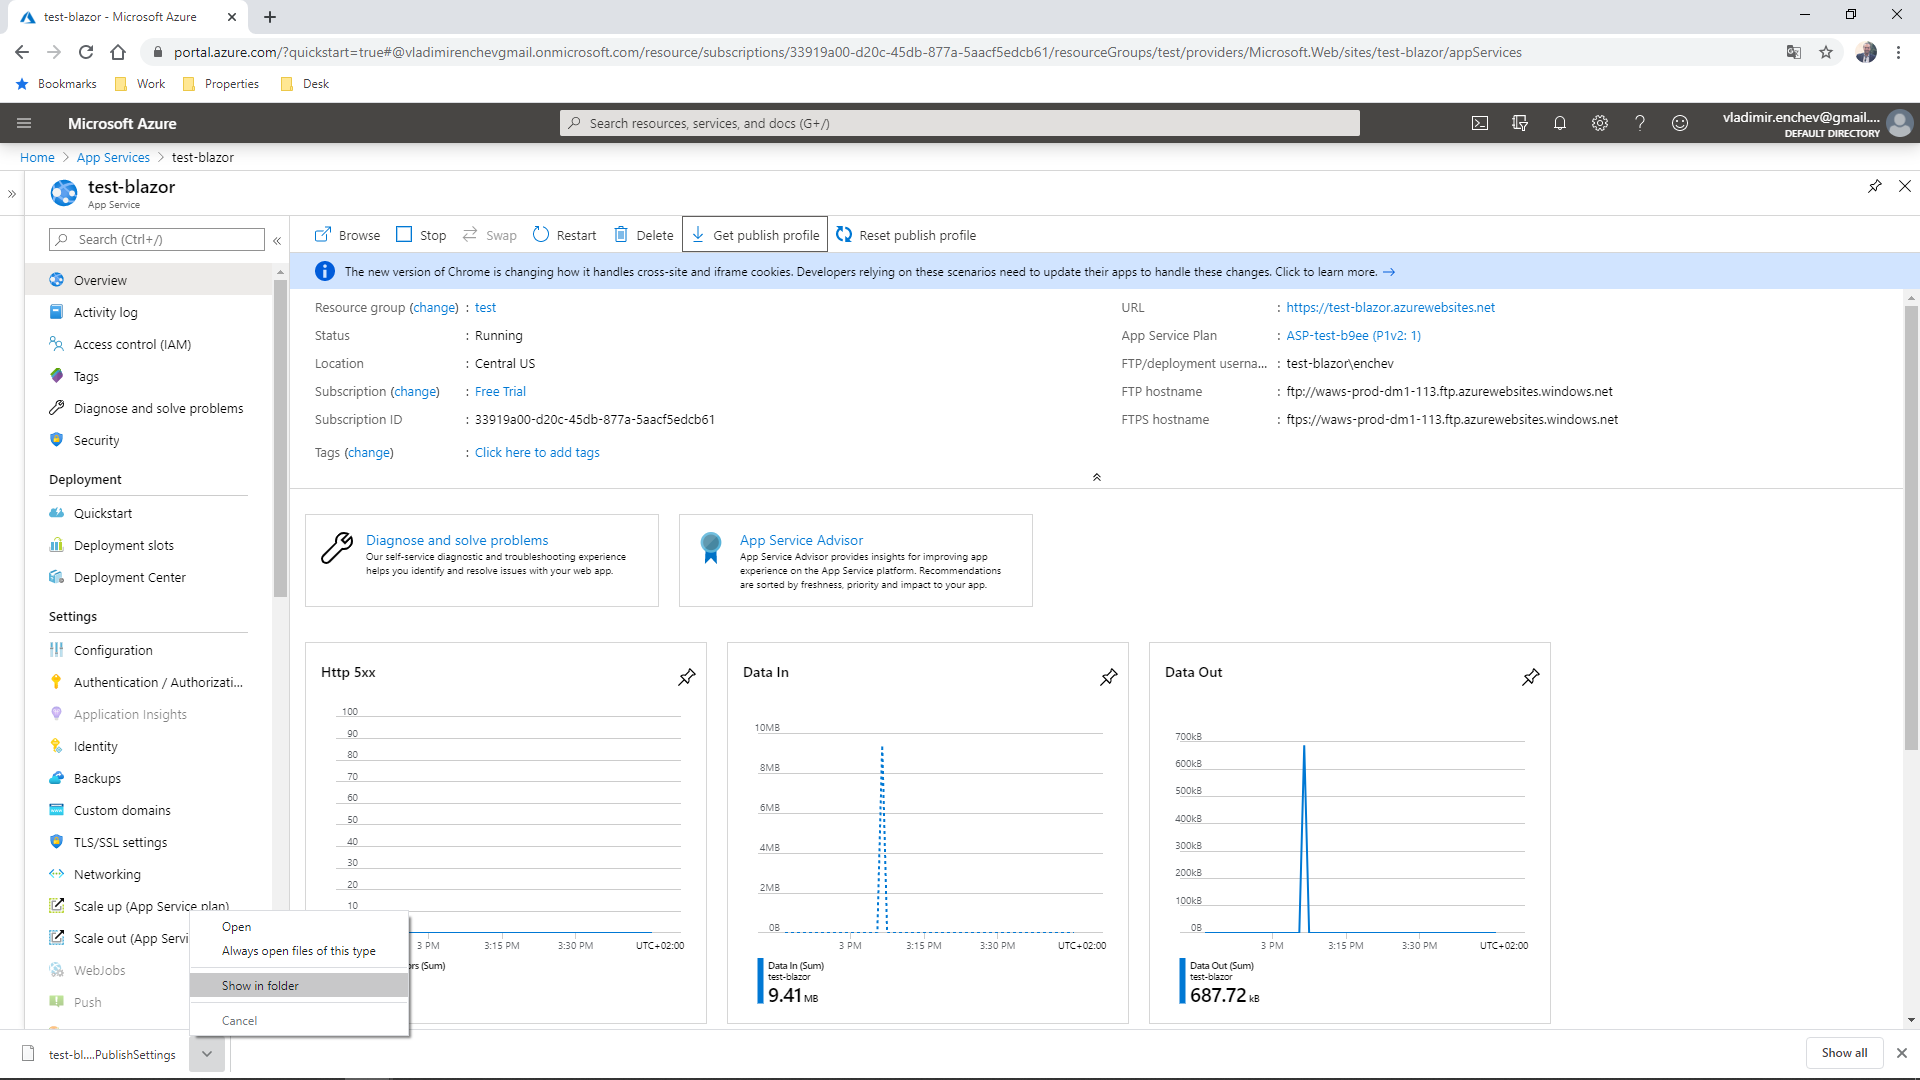Restart the app service

click(564, 235)
